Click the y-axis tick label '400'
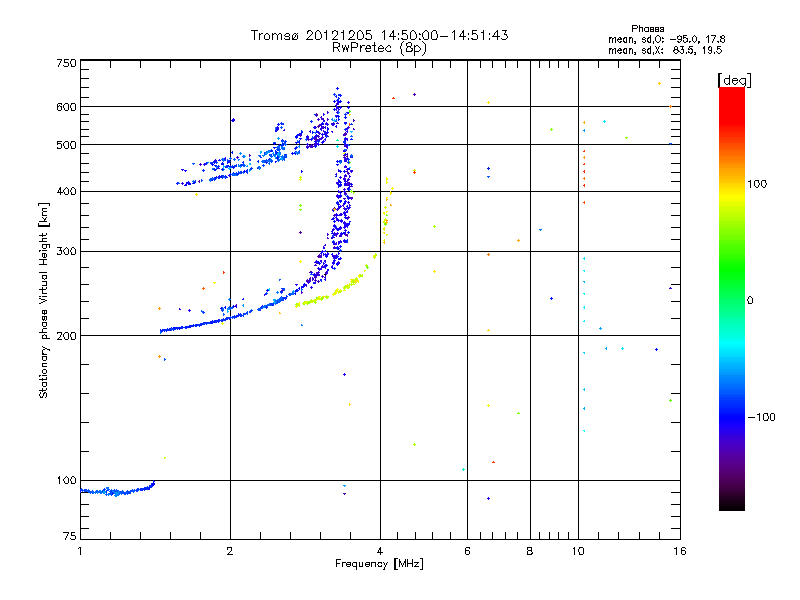This screenshot has height=600, width=800. pos(67,191)
